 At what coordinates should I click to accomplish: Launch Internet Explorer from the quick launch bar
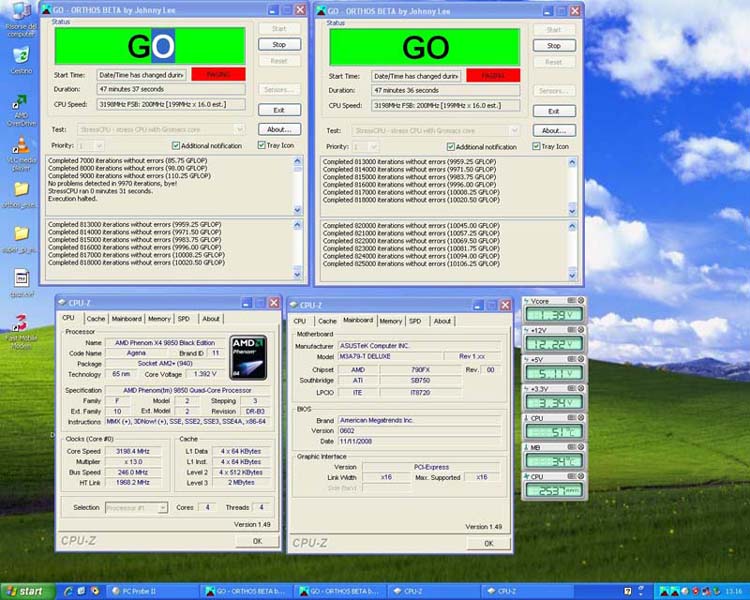pos(68,591)
